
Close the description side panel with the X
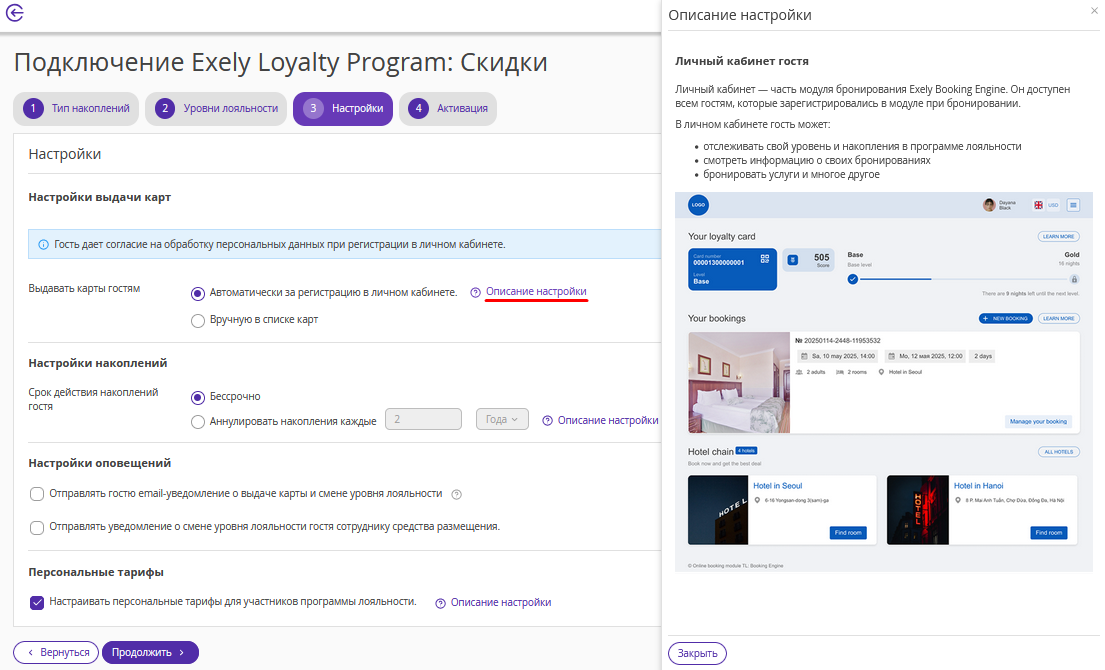pos(1094,9)
